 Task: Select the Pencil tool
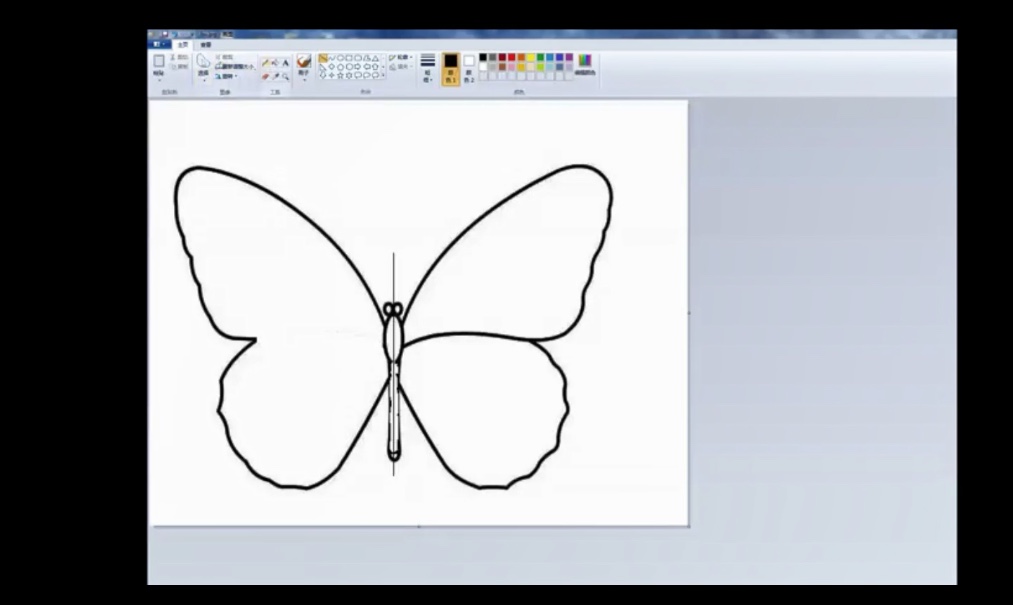click(265, 62)
